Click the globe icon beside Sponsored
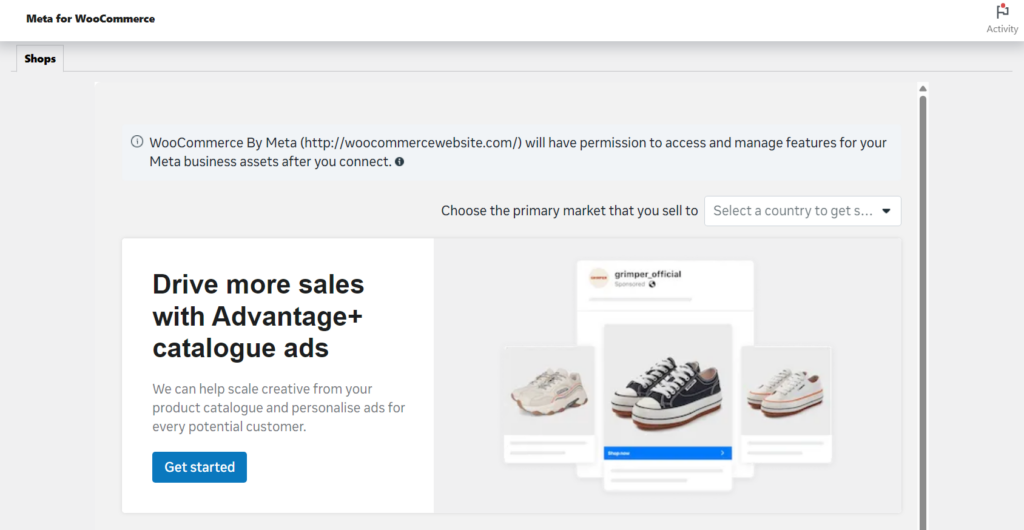This screenshot has width=1024, height=530. (652, 285)
